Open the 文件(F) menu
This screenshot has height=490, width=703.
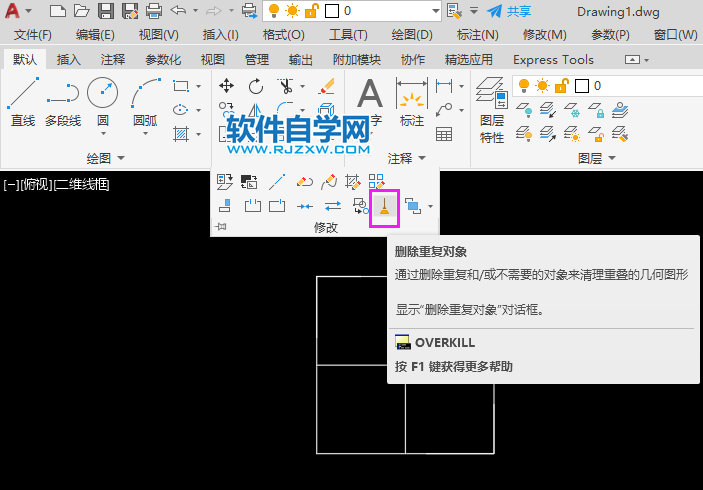coord(32,35)
